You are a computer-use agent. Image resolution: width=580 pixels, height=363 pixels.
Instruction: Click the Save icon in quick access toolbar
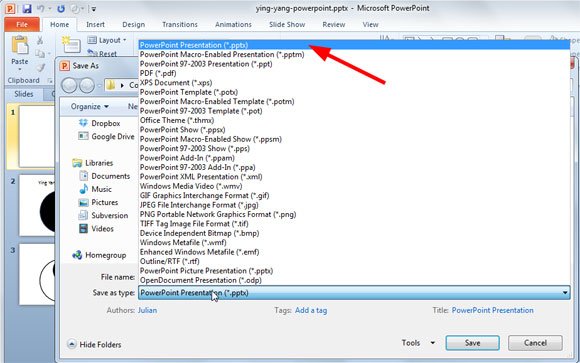(27, 9)
